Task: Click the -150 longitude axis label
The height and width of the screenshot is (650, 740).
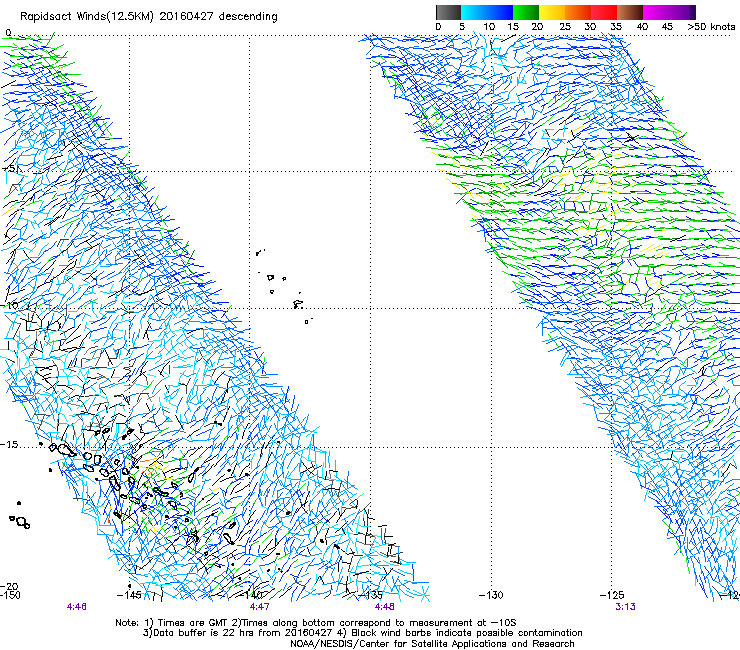Action: 10,595
